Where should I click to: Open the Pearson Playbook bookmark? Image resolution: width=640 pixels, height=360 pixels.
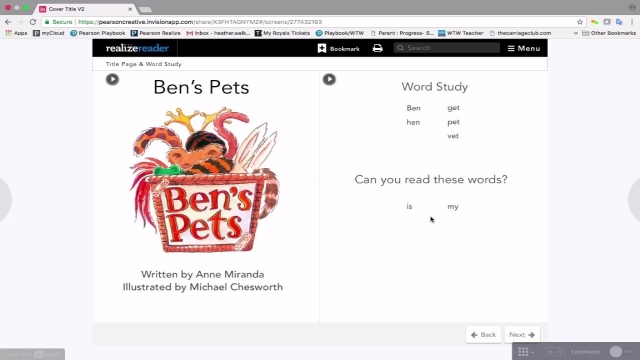(x=98, y=33)
